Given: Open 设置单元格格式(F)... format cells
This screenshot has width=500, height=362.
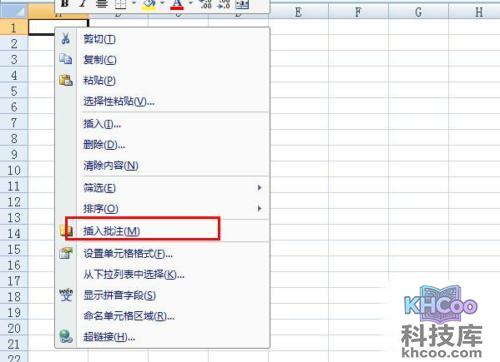Looking at the screenshot, I should pyautogui.click(x=162, y=254).
